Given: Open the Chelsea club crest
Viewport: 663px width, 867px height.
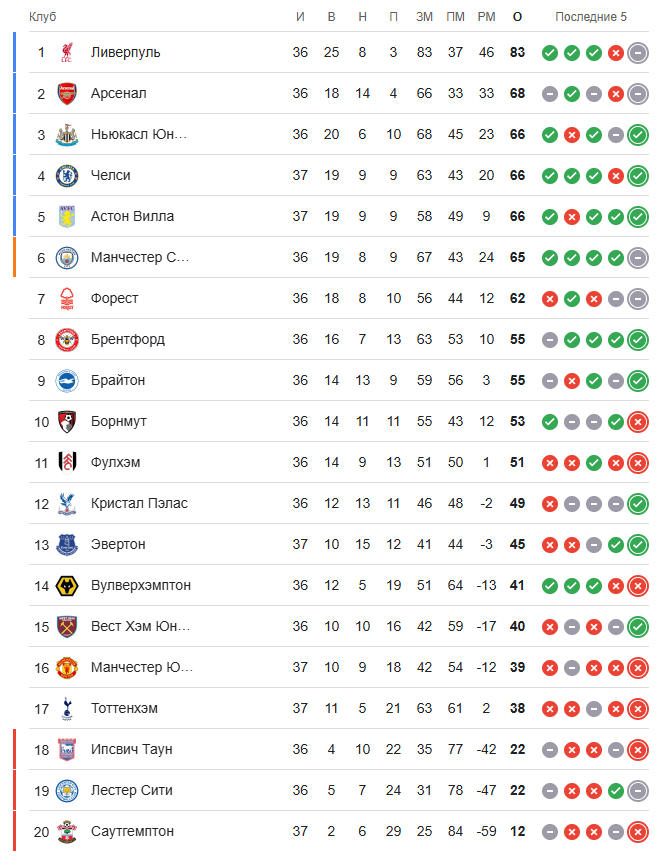Looking at the screenshot, I should [67, 175].
